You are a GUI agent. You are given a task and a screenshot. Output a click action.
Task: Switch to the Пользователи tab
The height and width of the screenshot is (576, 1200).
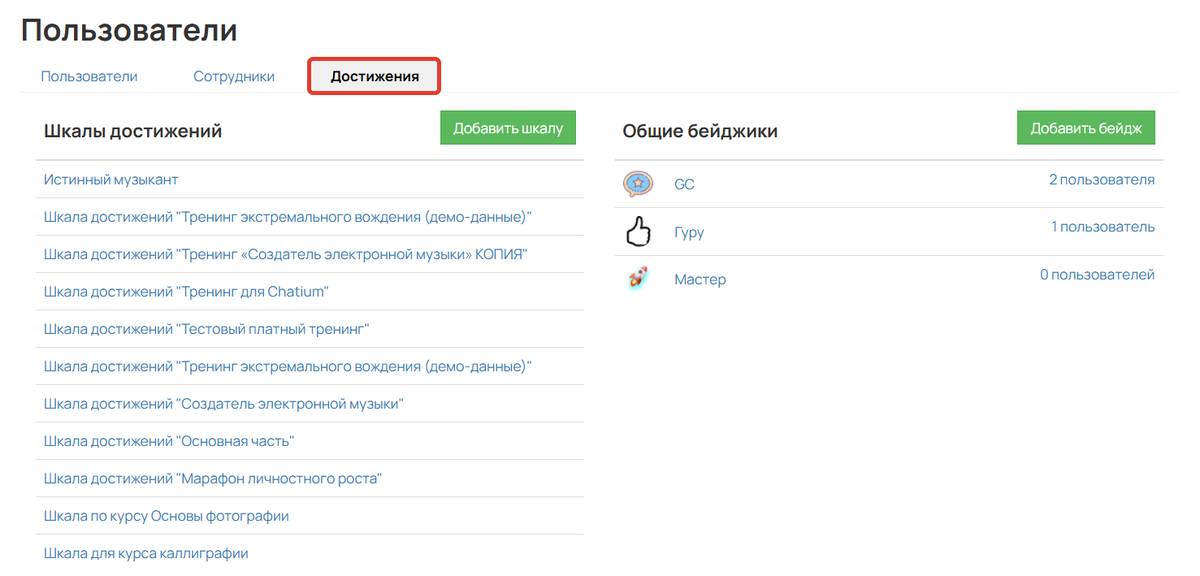[88, 75]
